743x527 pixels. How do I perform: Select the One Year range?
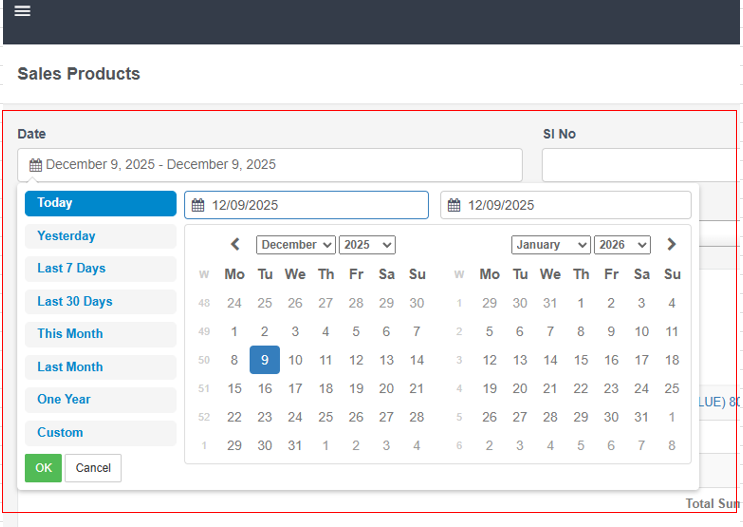(x=100, y=400)
